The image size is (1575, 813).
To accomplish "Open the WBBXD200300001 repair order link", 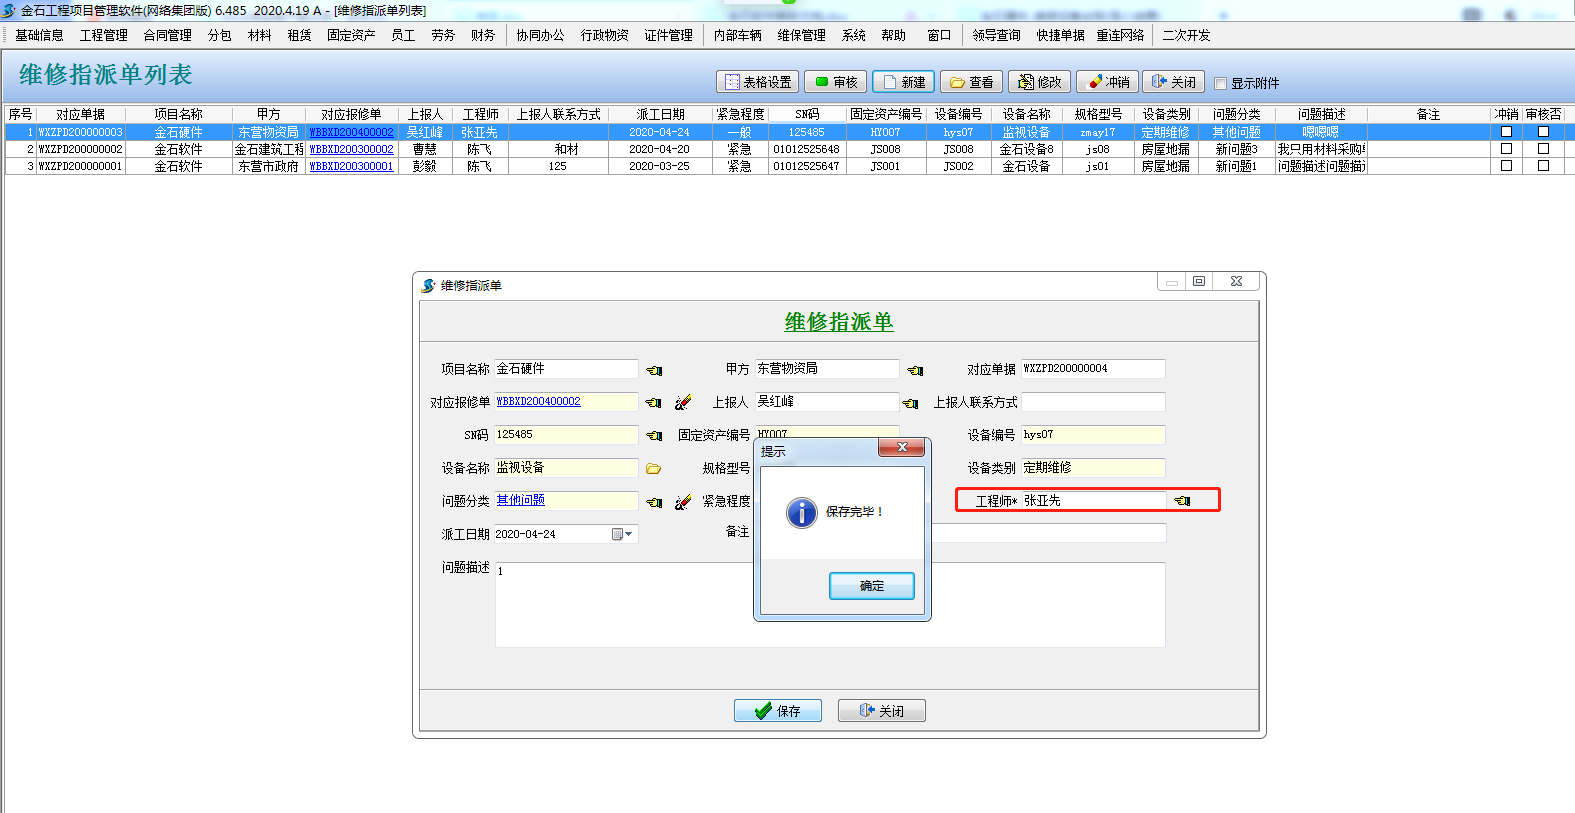I will [x=351, y=166].
